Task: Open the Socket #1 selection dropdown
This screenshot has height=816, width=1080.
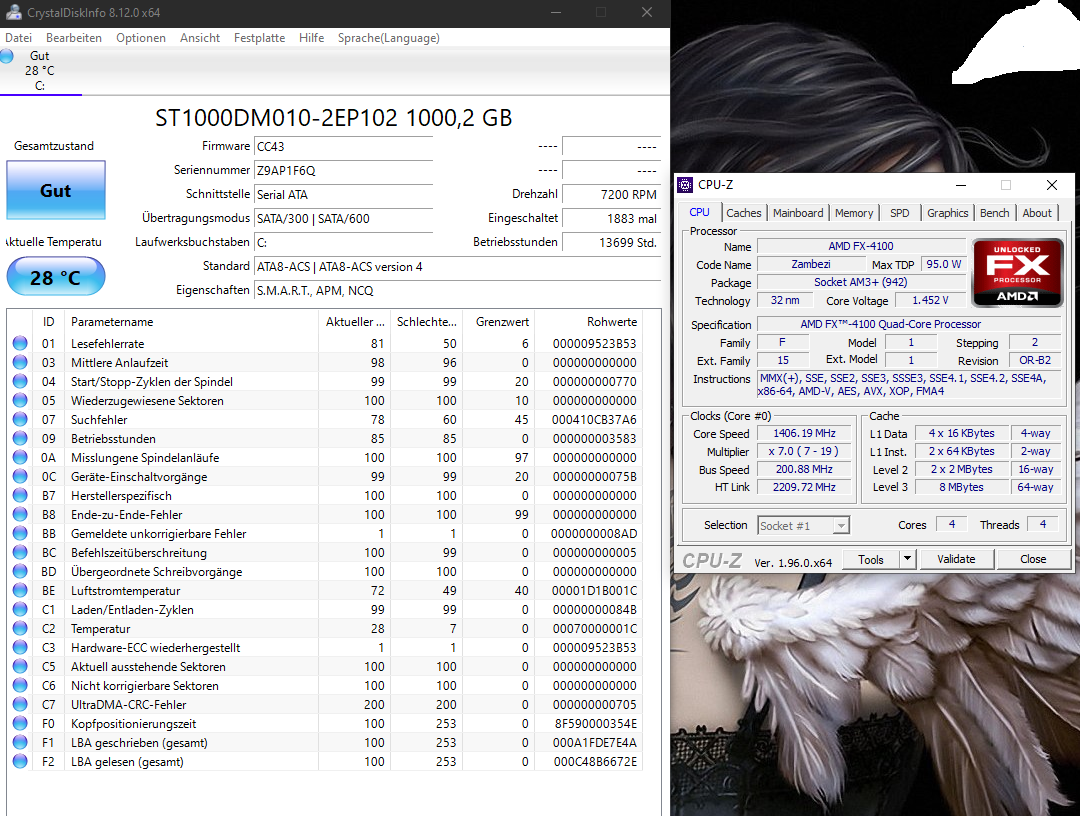Action: coord(804,525)
